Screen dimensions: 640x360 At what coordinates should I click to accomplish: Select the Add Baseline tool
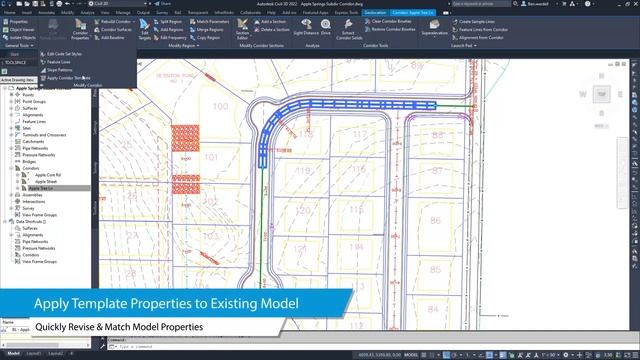(109, 38)
